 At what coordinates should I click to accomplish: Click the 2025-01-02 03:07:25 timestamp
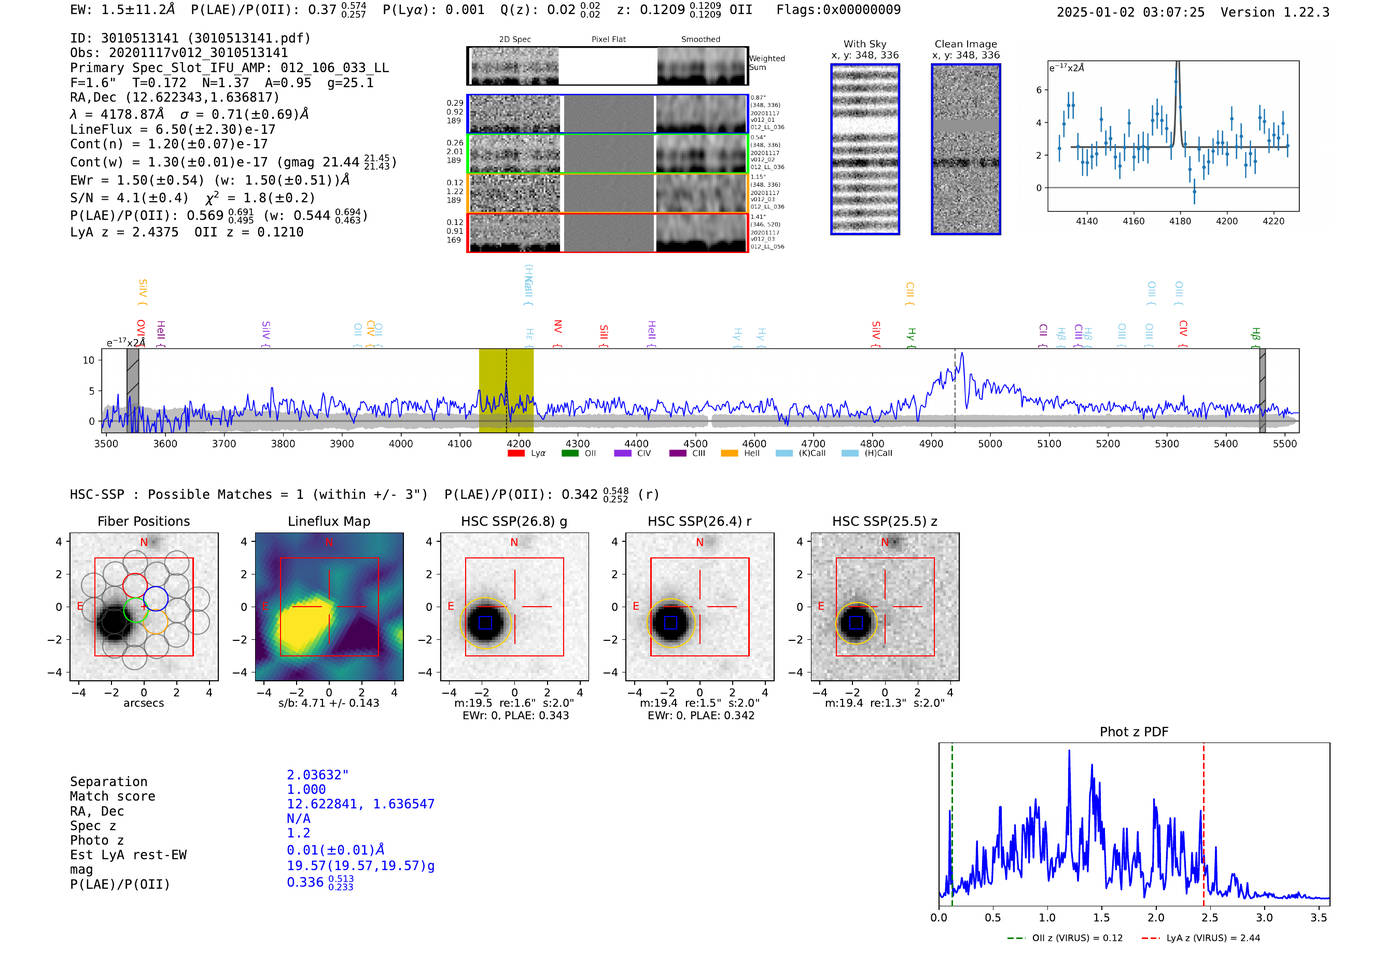pos(1131,12)
